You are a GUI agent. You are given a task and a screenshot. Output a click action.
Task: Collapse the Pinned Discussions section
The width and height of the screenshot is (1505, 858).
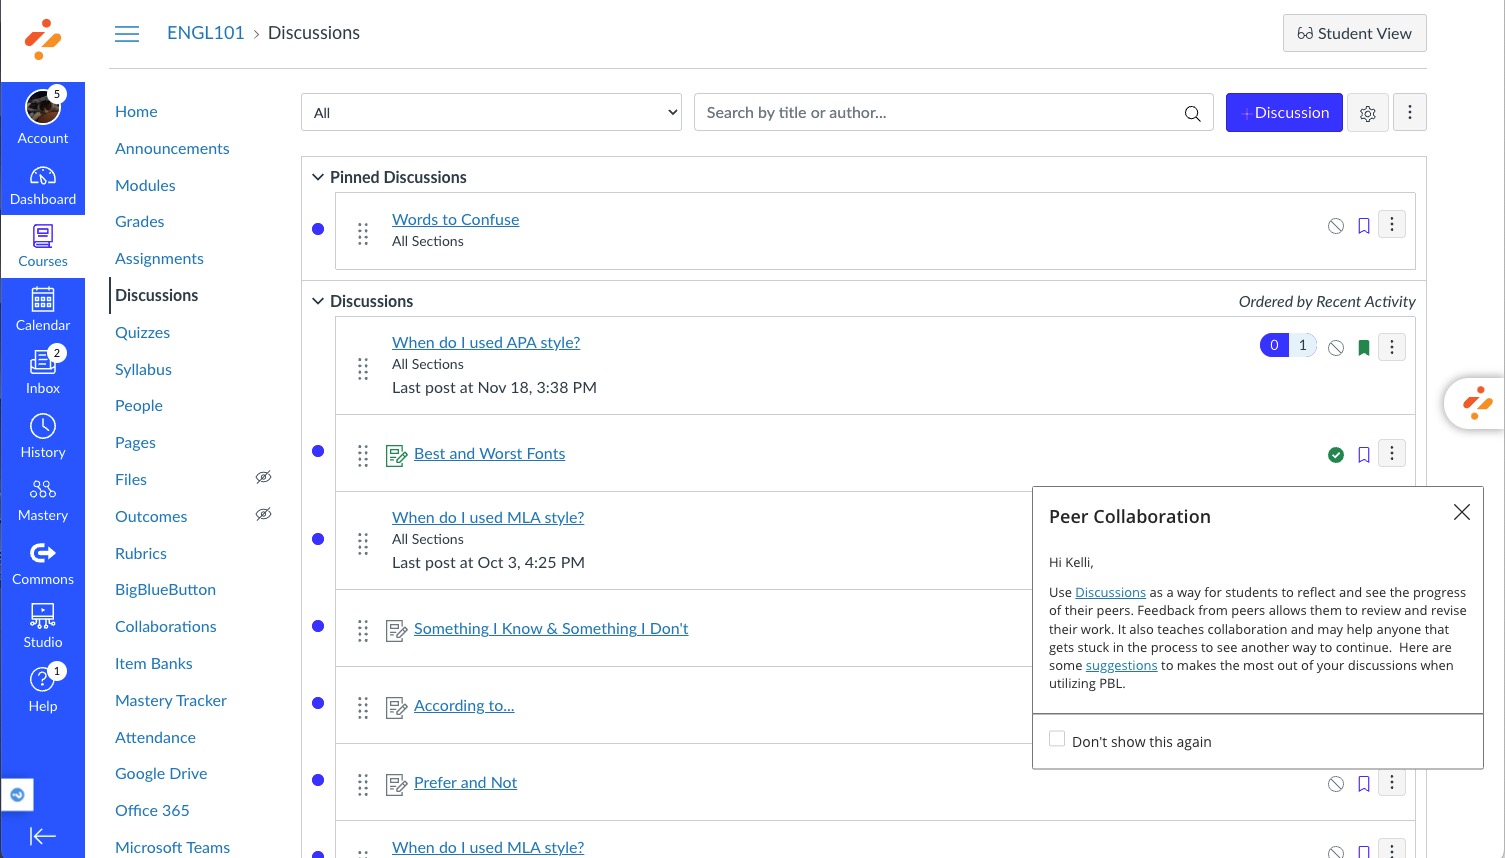tap(318, 177)
